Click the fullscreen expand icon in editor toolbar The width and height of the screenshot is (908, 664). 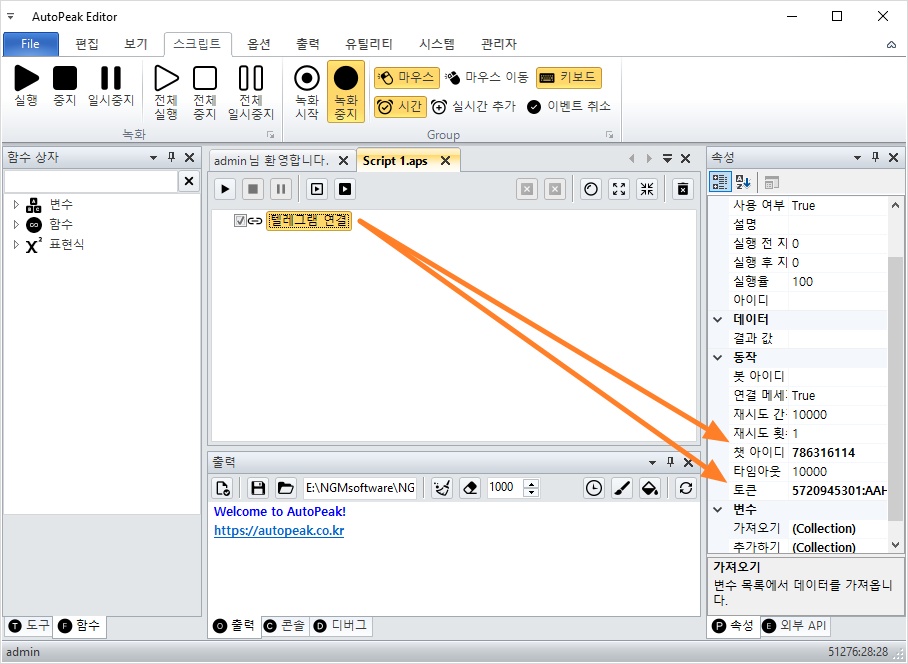[x=619, y=189]
